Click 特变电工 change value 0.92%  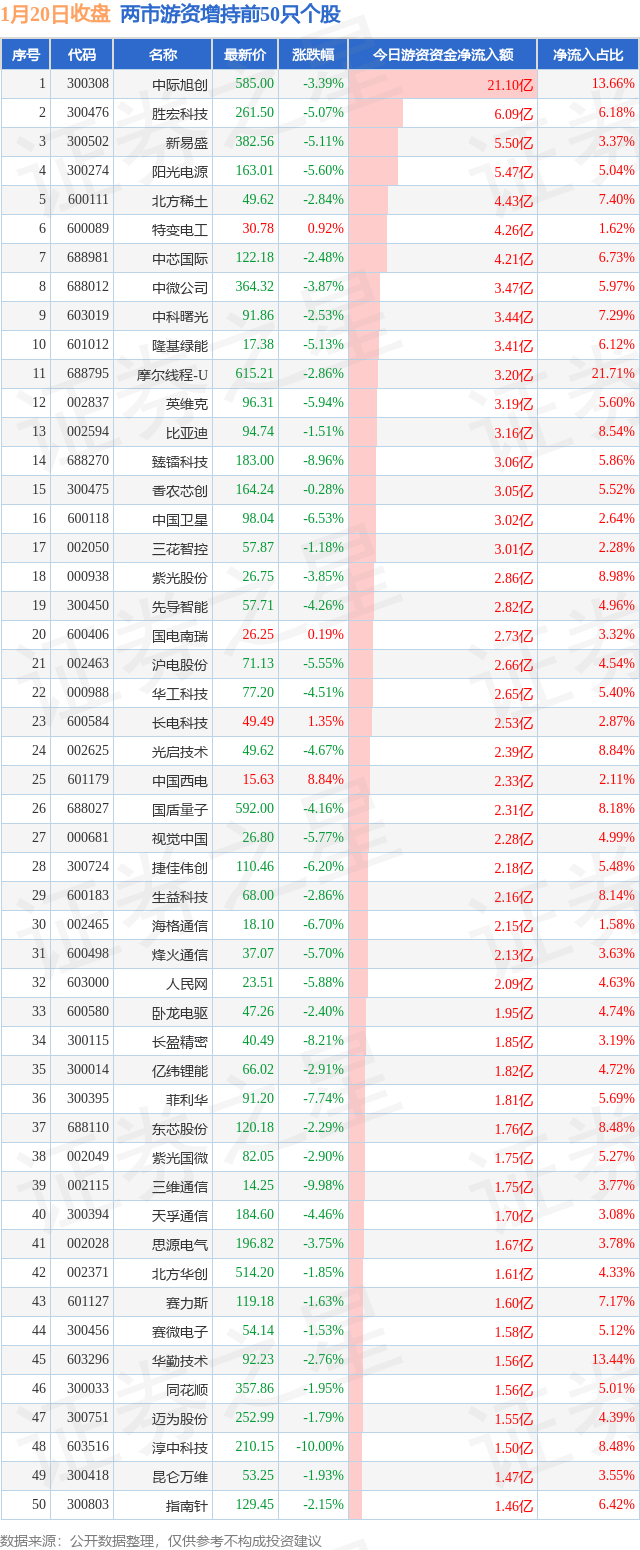click(x=328, y=229)
